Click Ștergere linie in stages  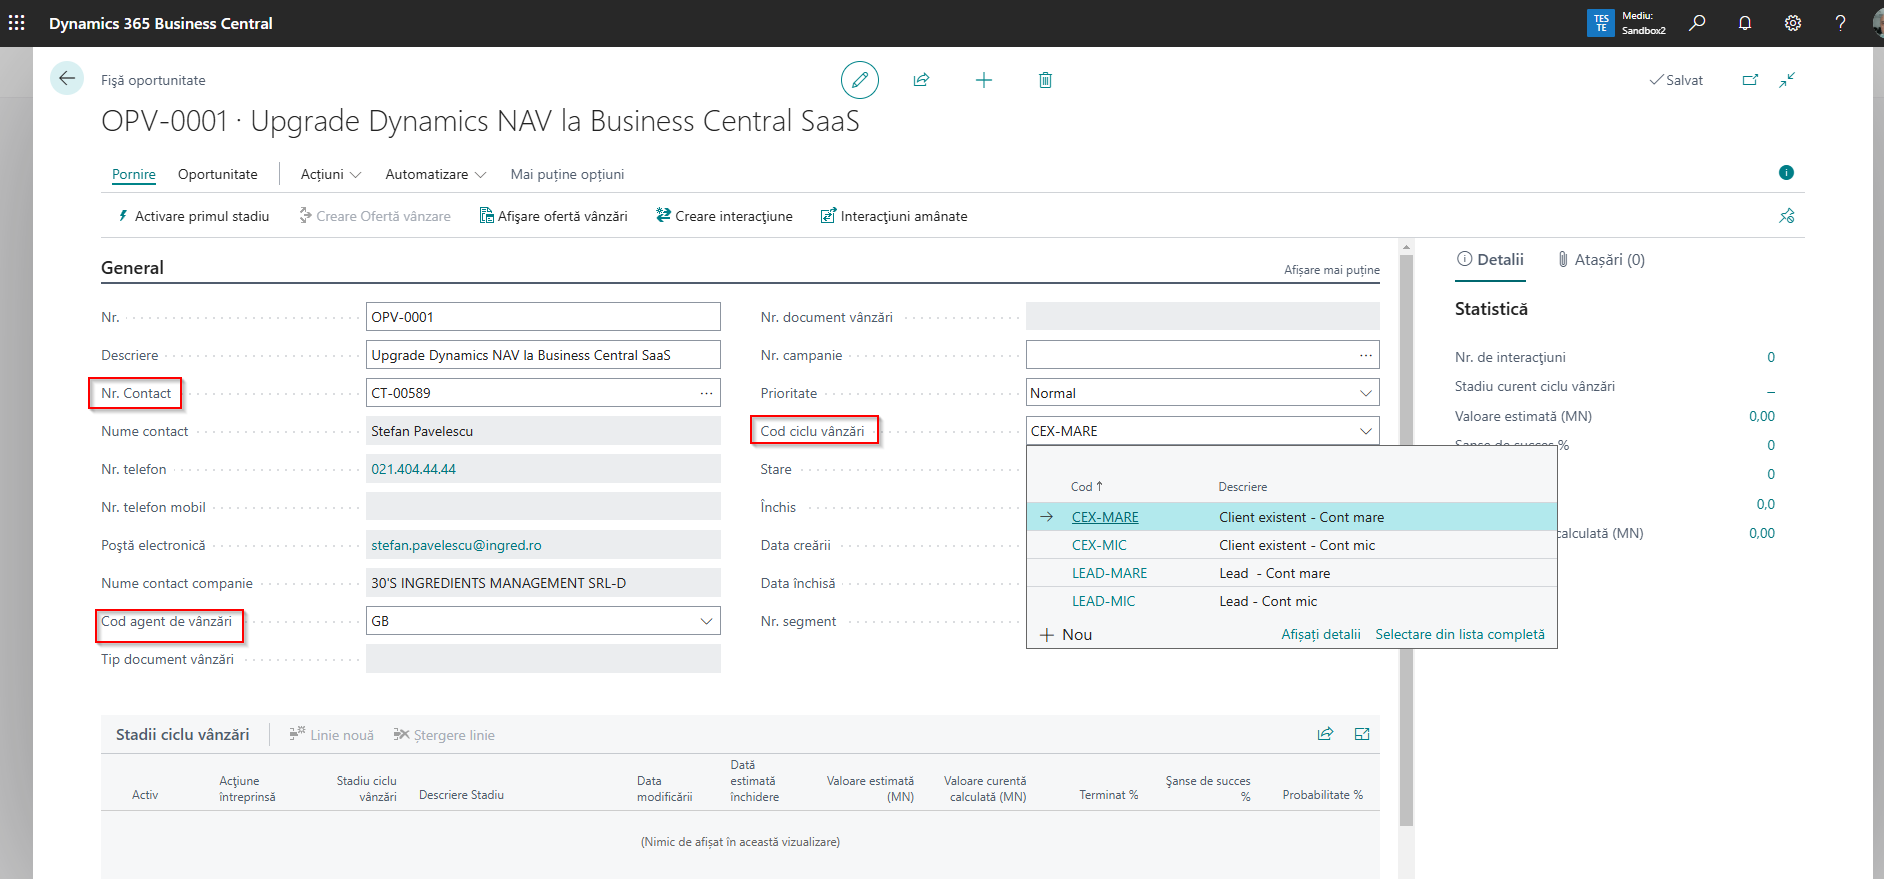pos(444,735)
